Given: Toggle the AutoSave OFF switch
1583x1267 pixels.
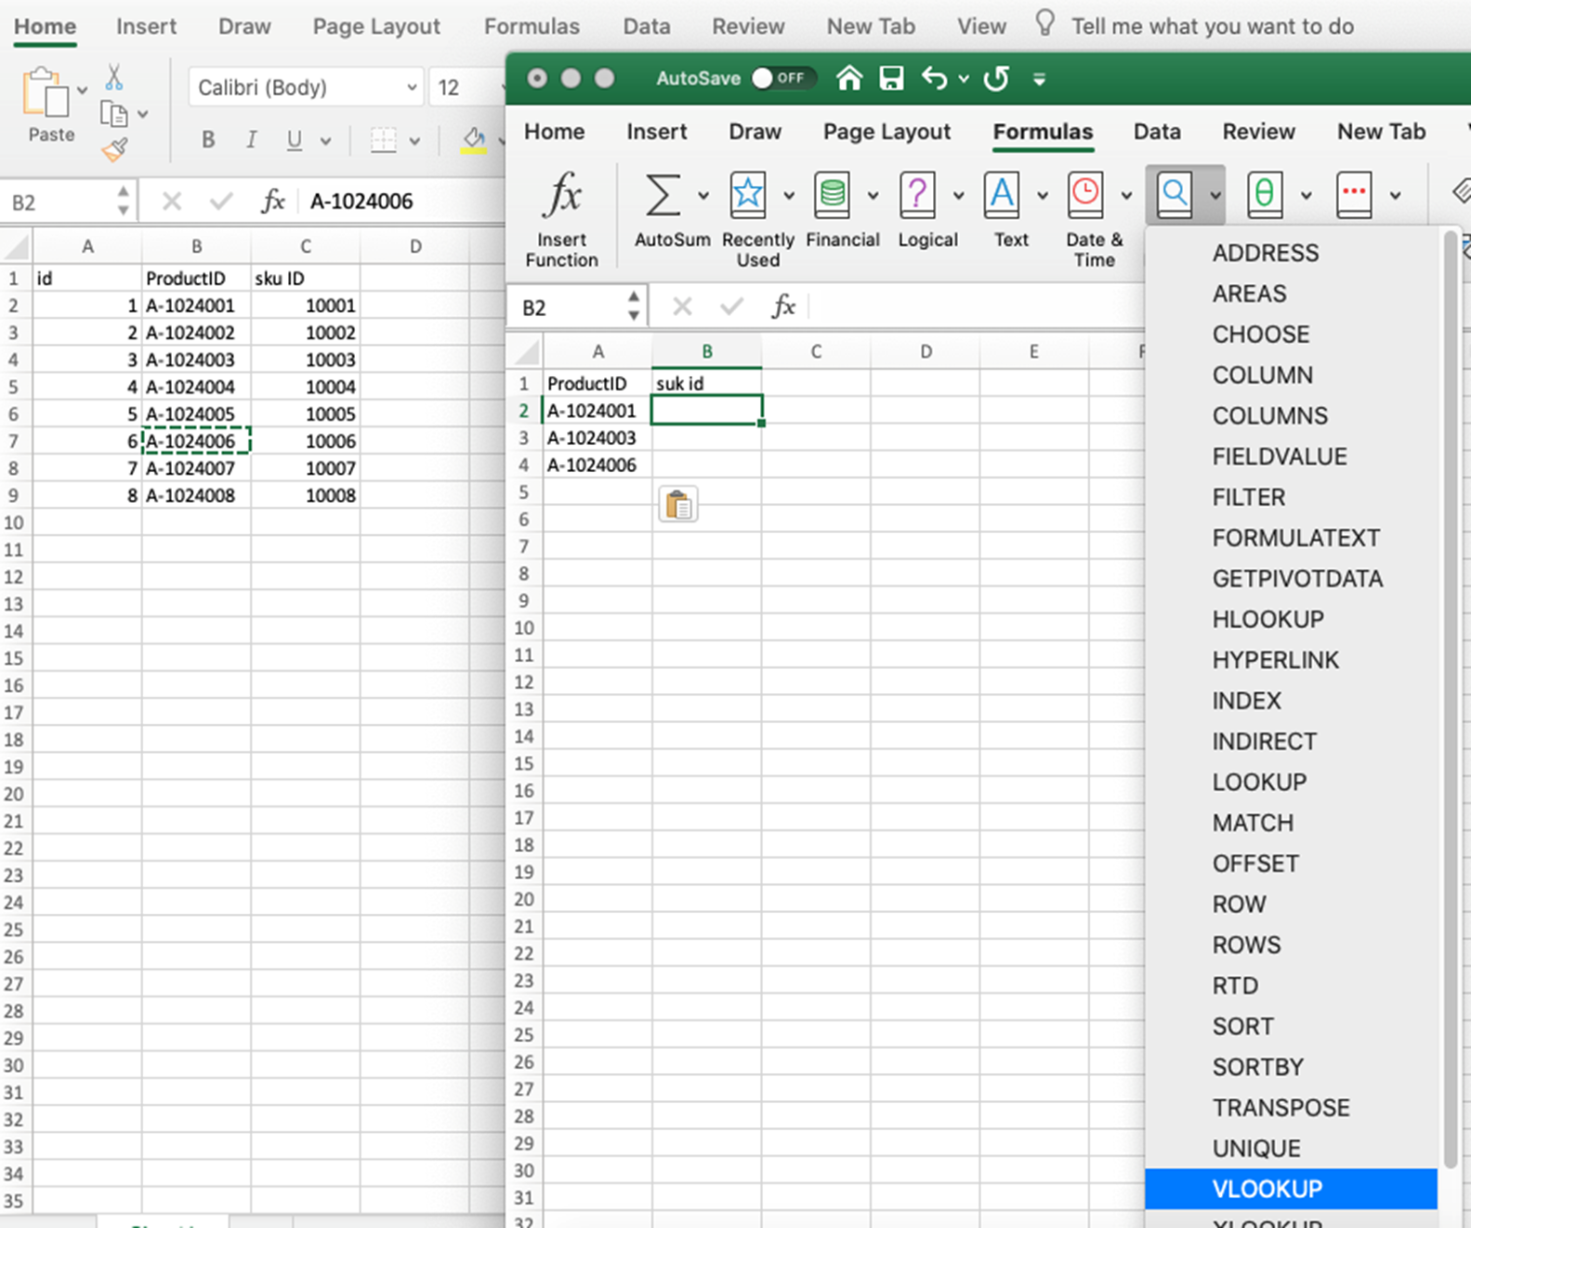Looking at the screenshot, I should click(x=785, y=78).
